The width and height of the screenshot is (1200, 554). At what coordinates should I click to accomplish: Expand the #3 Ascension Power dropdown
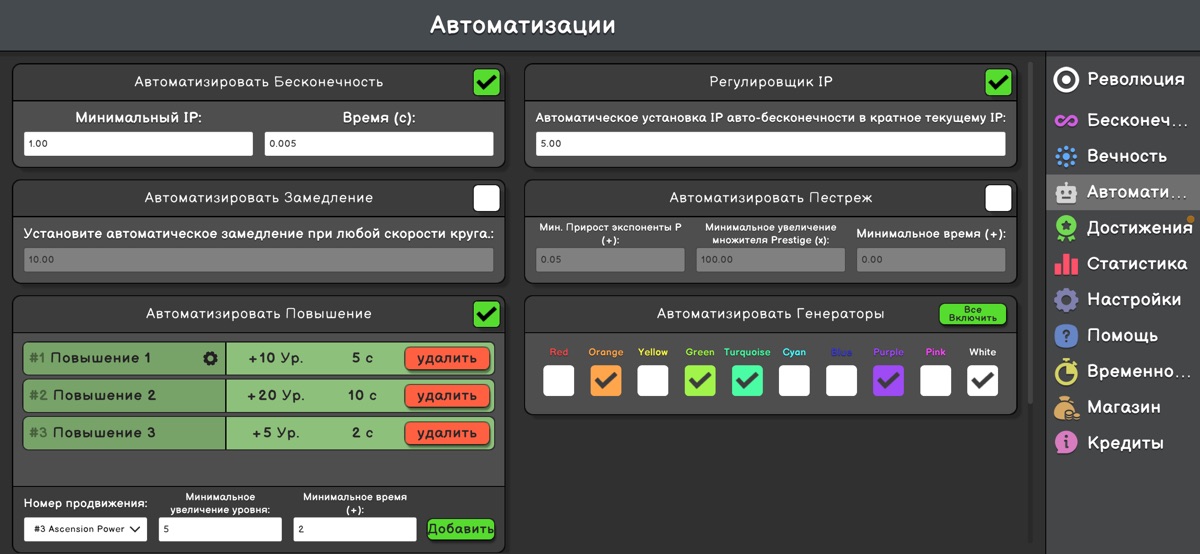coord(85,529)
